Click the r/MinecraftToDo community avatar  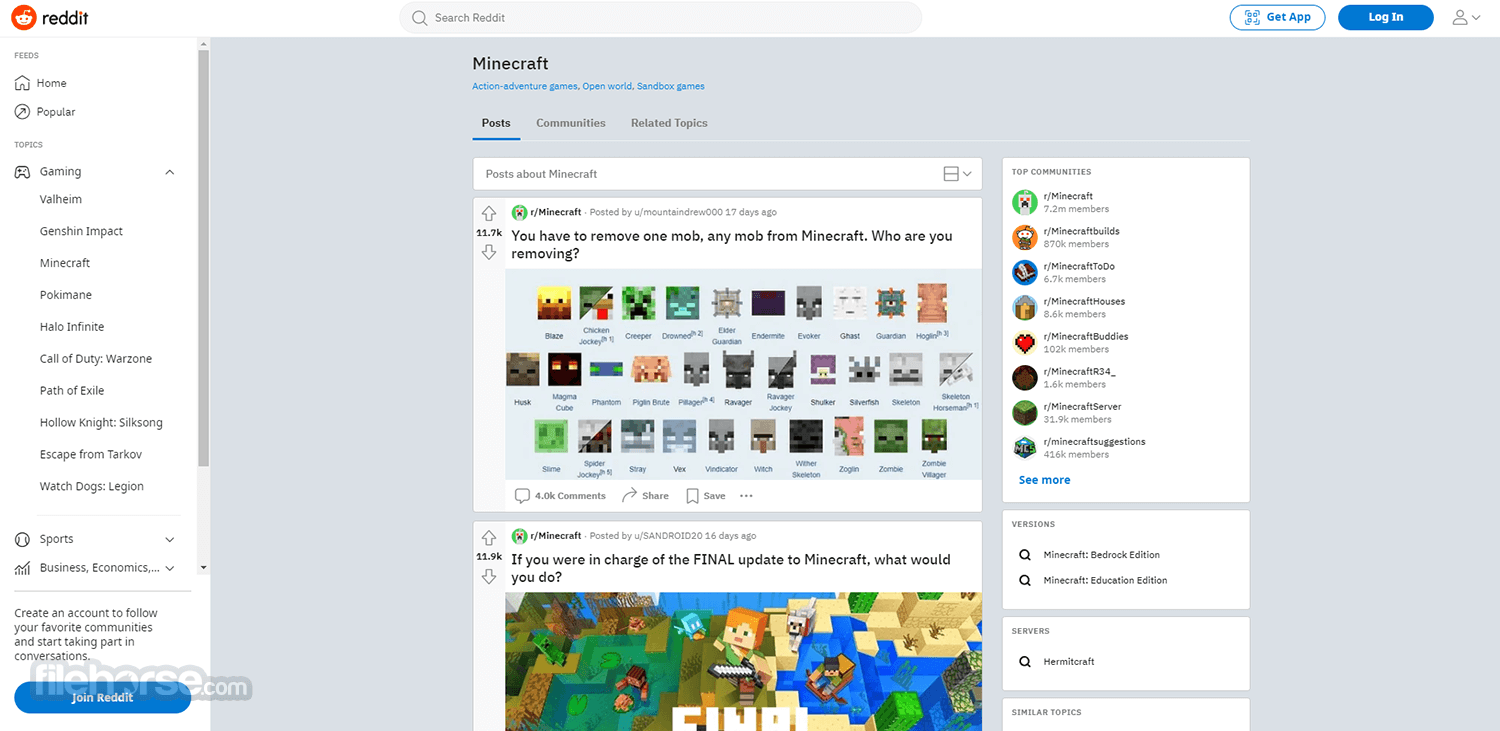[1025, 272]
